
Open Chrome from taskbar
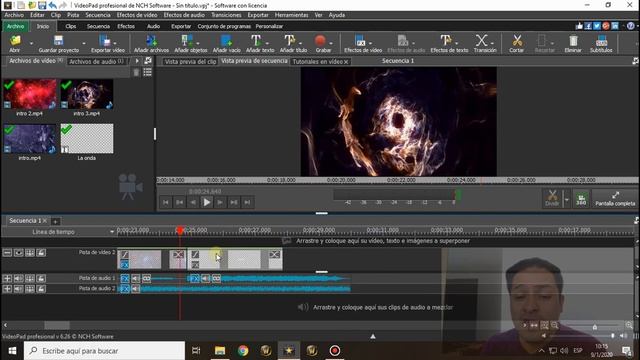coord(243,351)
